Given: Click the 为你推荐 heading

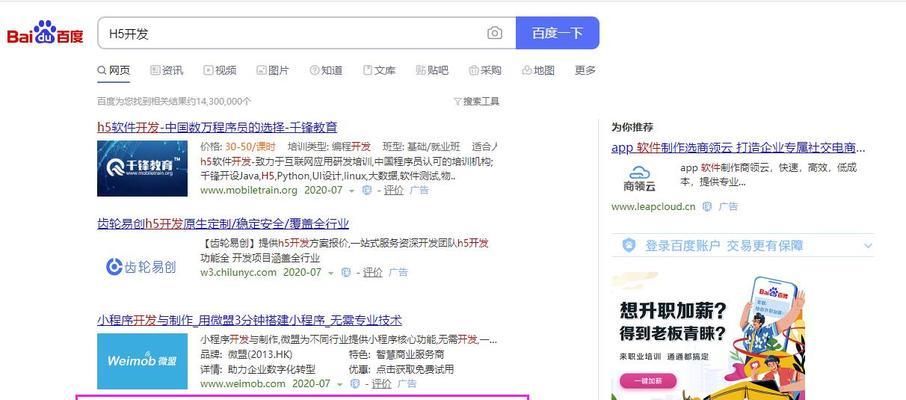Looking at the screenshot, I should pyautogui.click(x=633, y=127).
